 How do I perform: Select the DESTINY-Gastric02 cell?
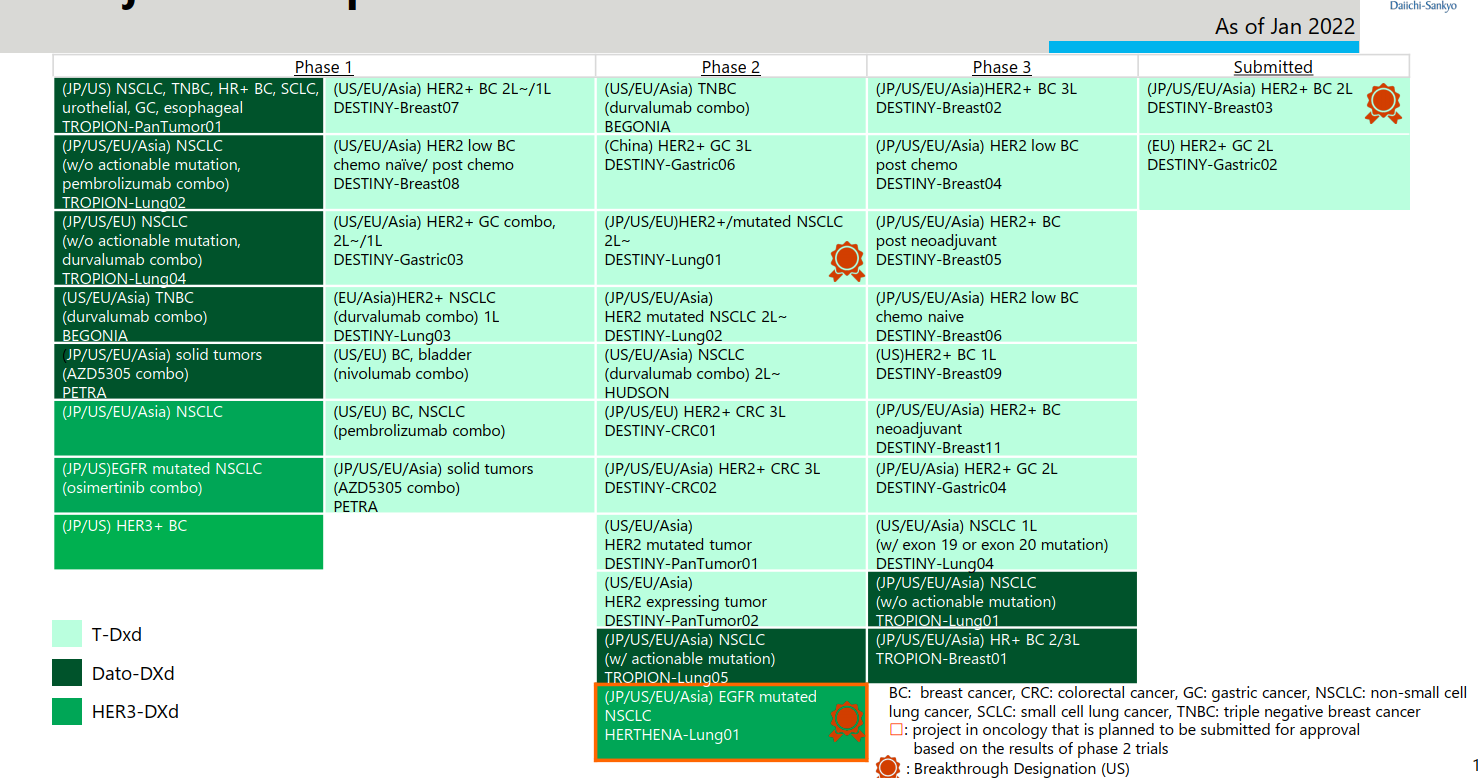click(x=1273, y=172)
